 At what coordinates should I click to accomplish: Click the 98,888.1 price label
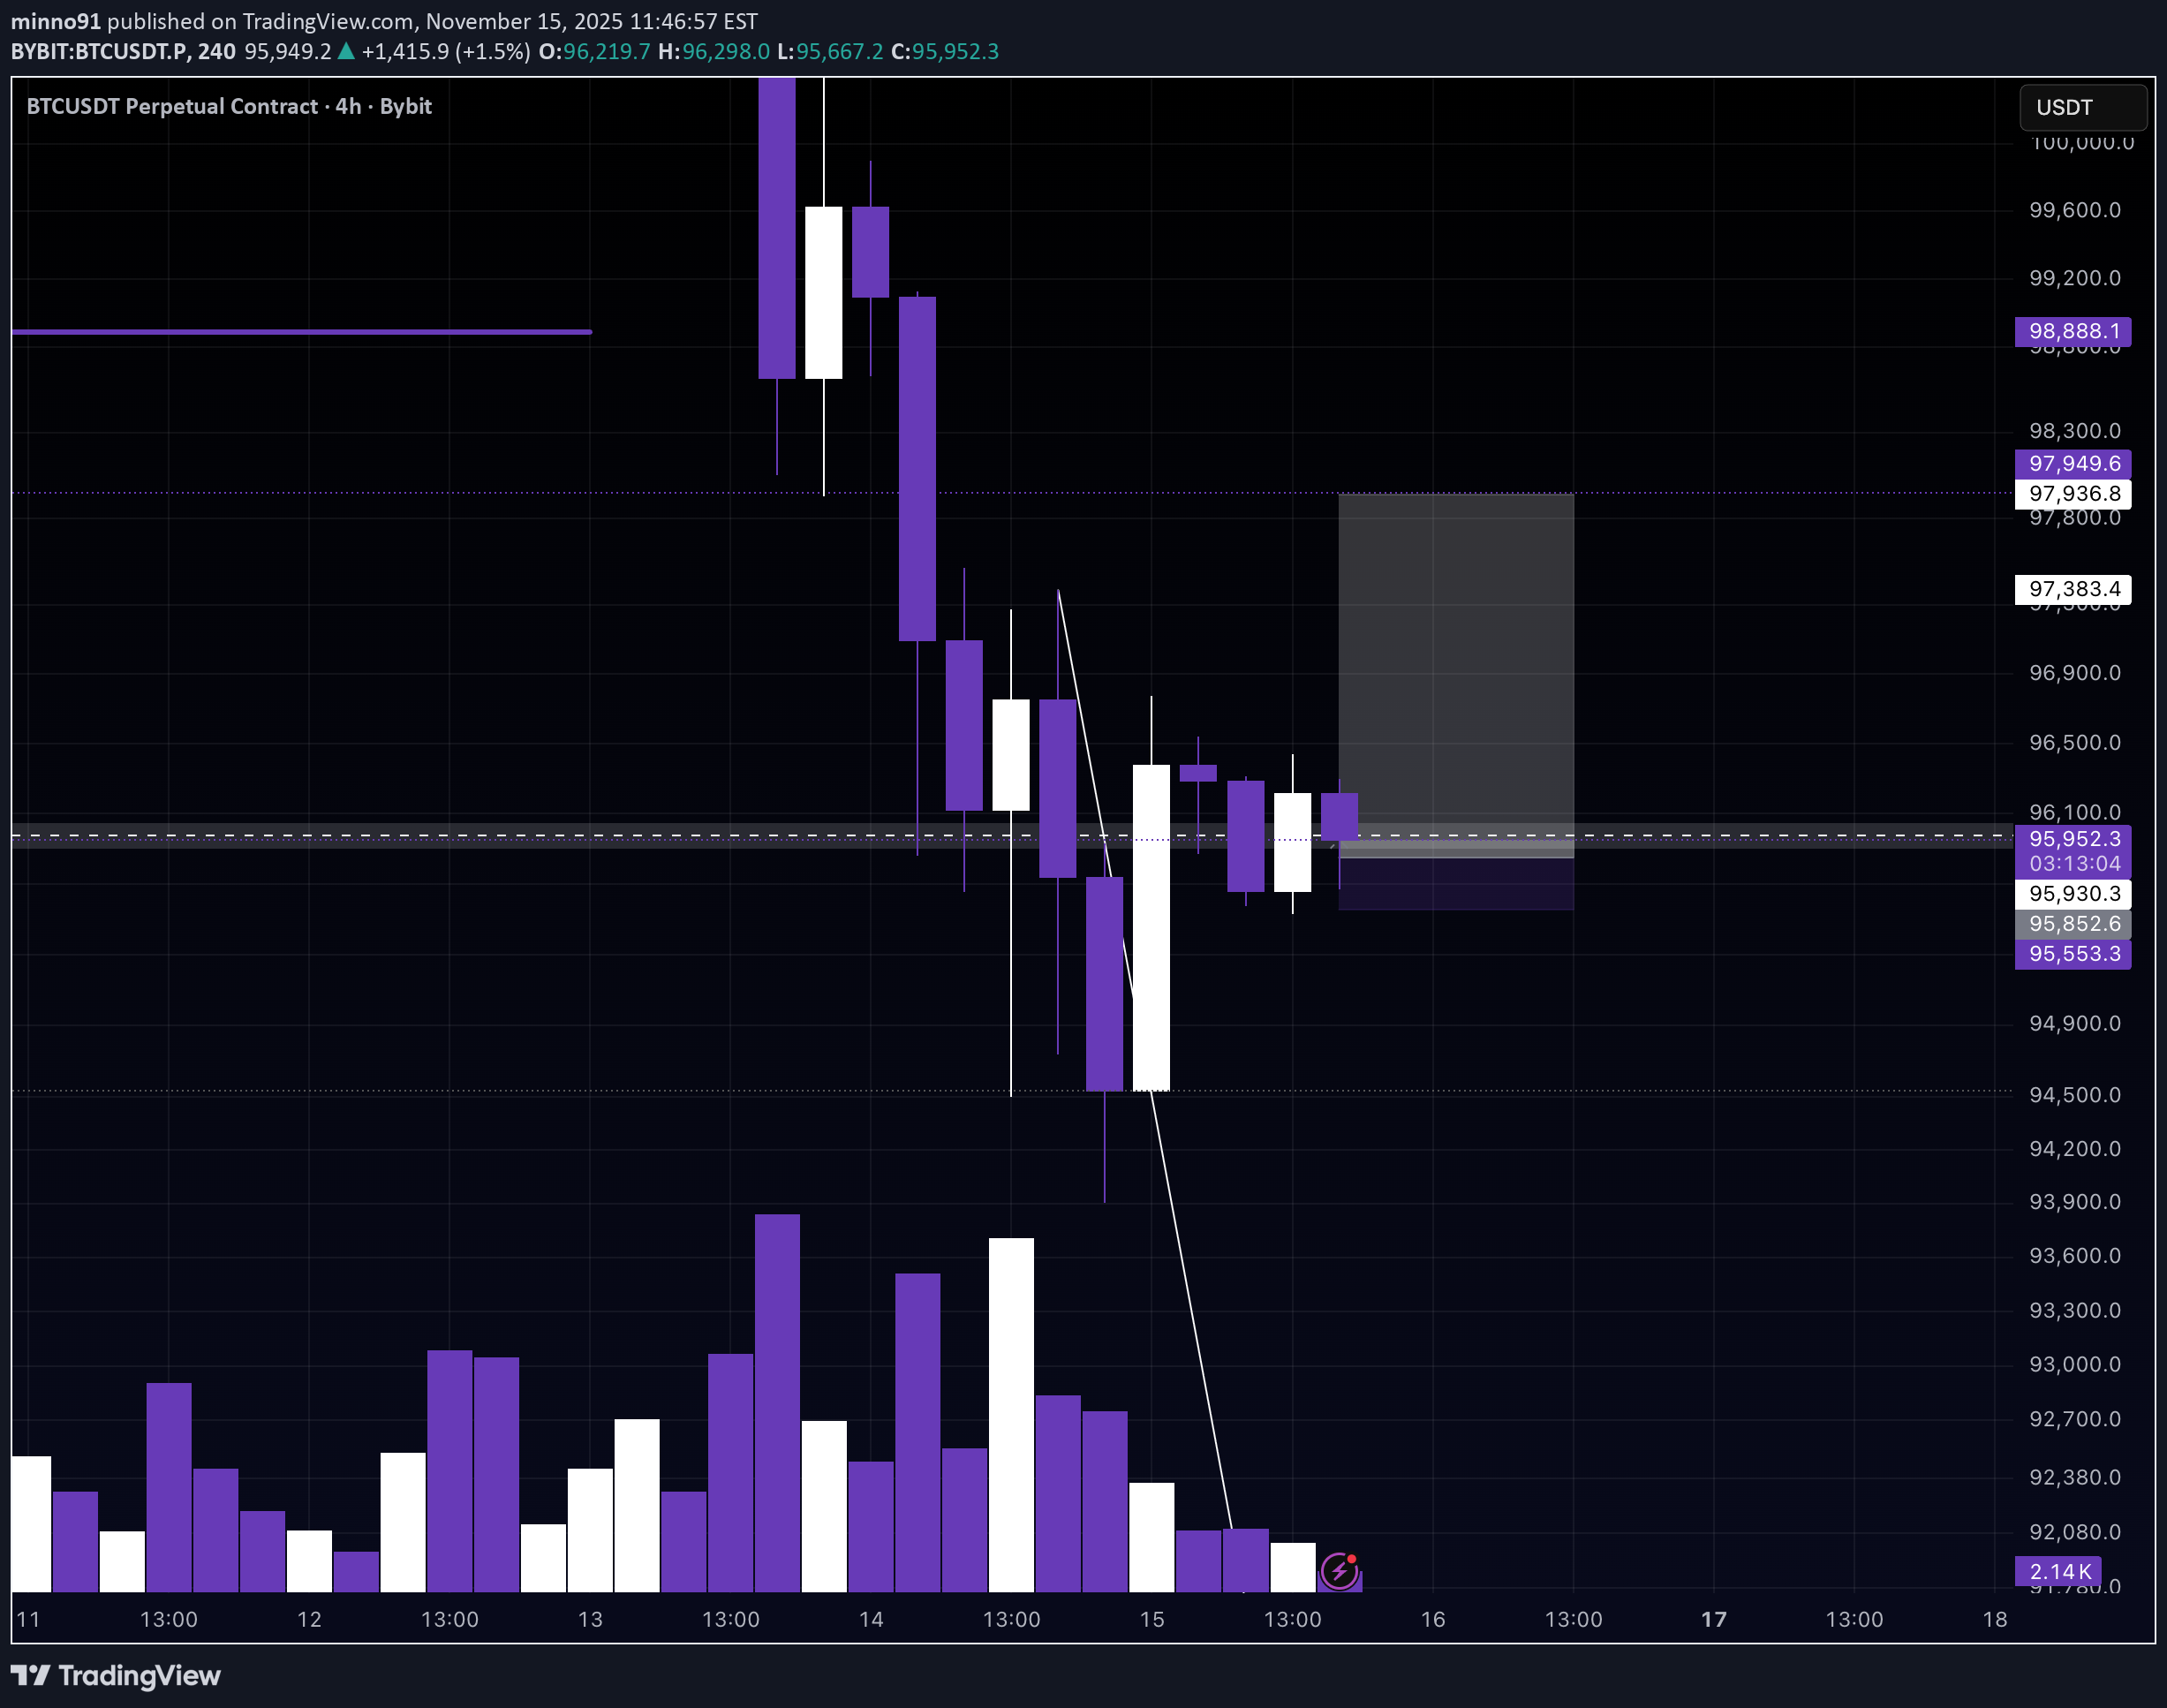tap(2072, 331)
